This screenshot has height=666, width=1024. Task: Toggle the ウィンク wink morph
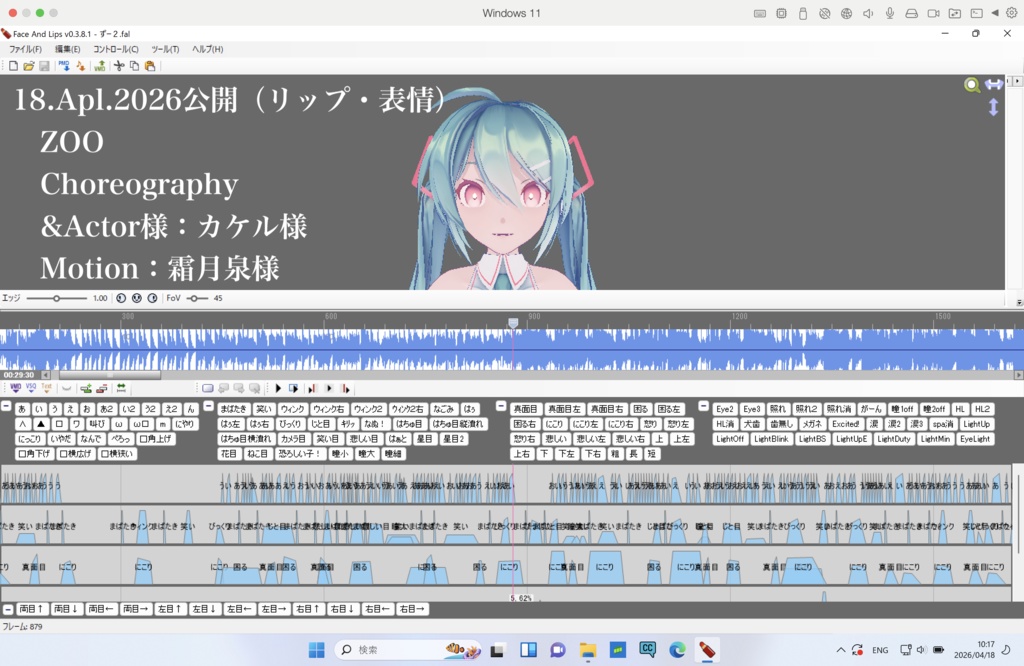pyautogui.click(x=292, y=409)
